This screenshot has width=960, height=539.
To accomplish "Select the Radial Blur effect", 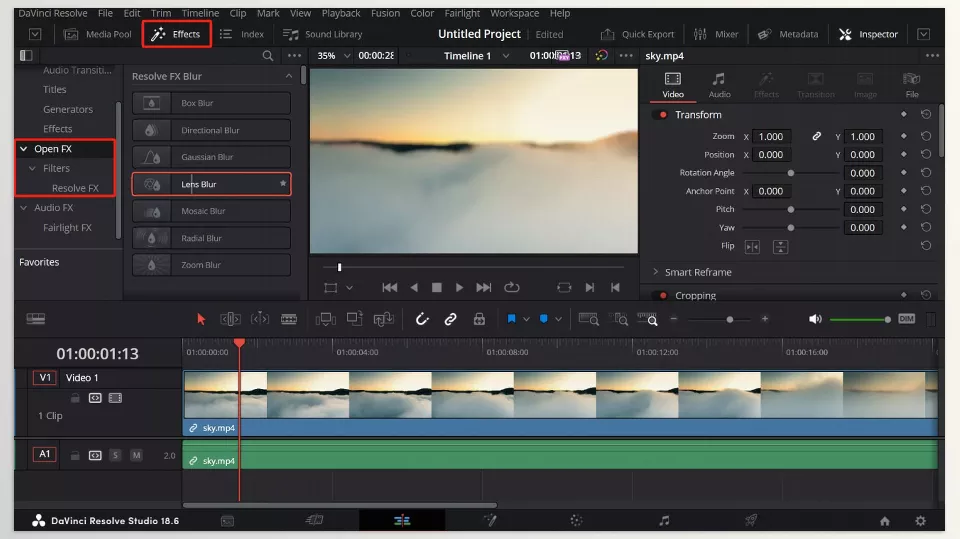I will pyautogui.click(x=211, y=238).
